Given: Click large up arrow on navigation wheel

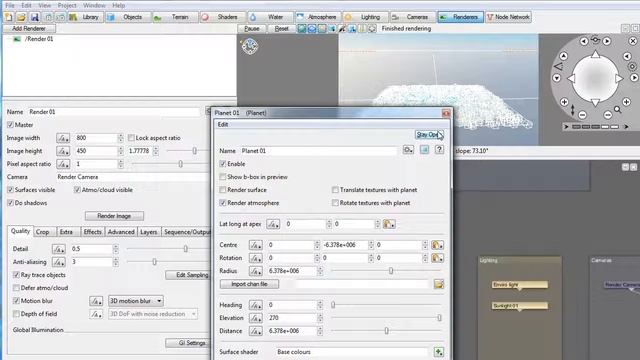Looking at the screenshot, I should (596, 54).
